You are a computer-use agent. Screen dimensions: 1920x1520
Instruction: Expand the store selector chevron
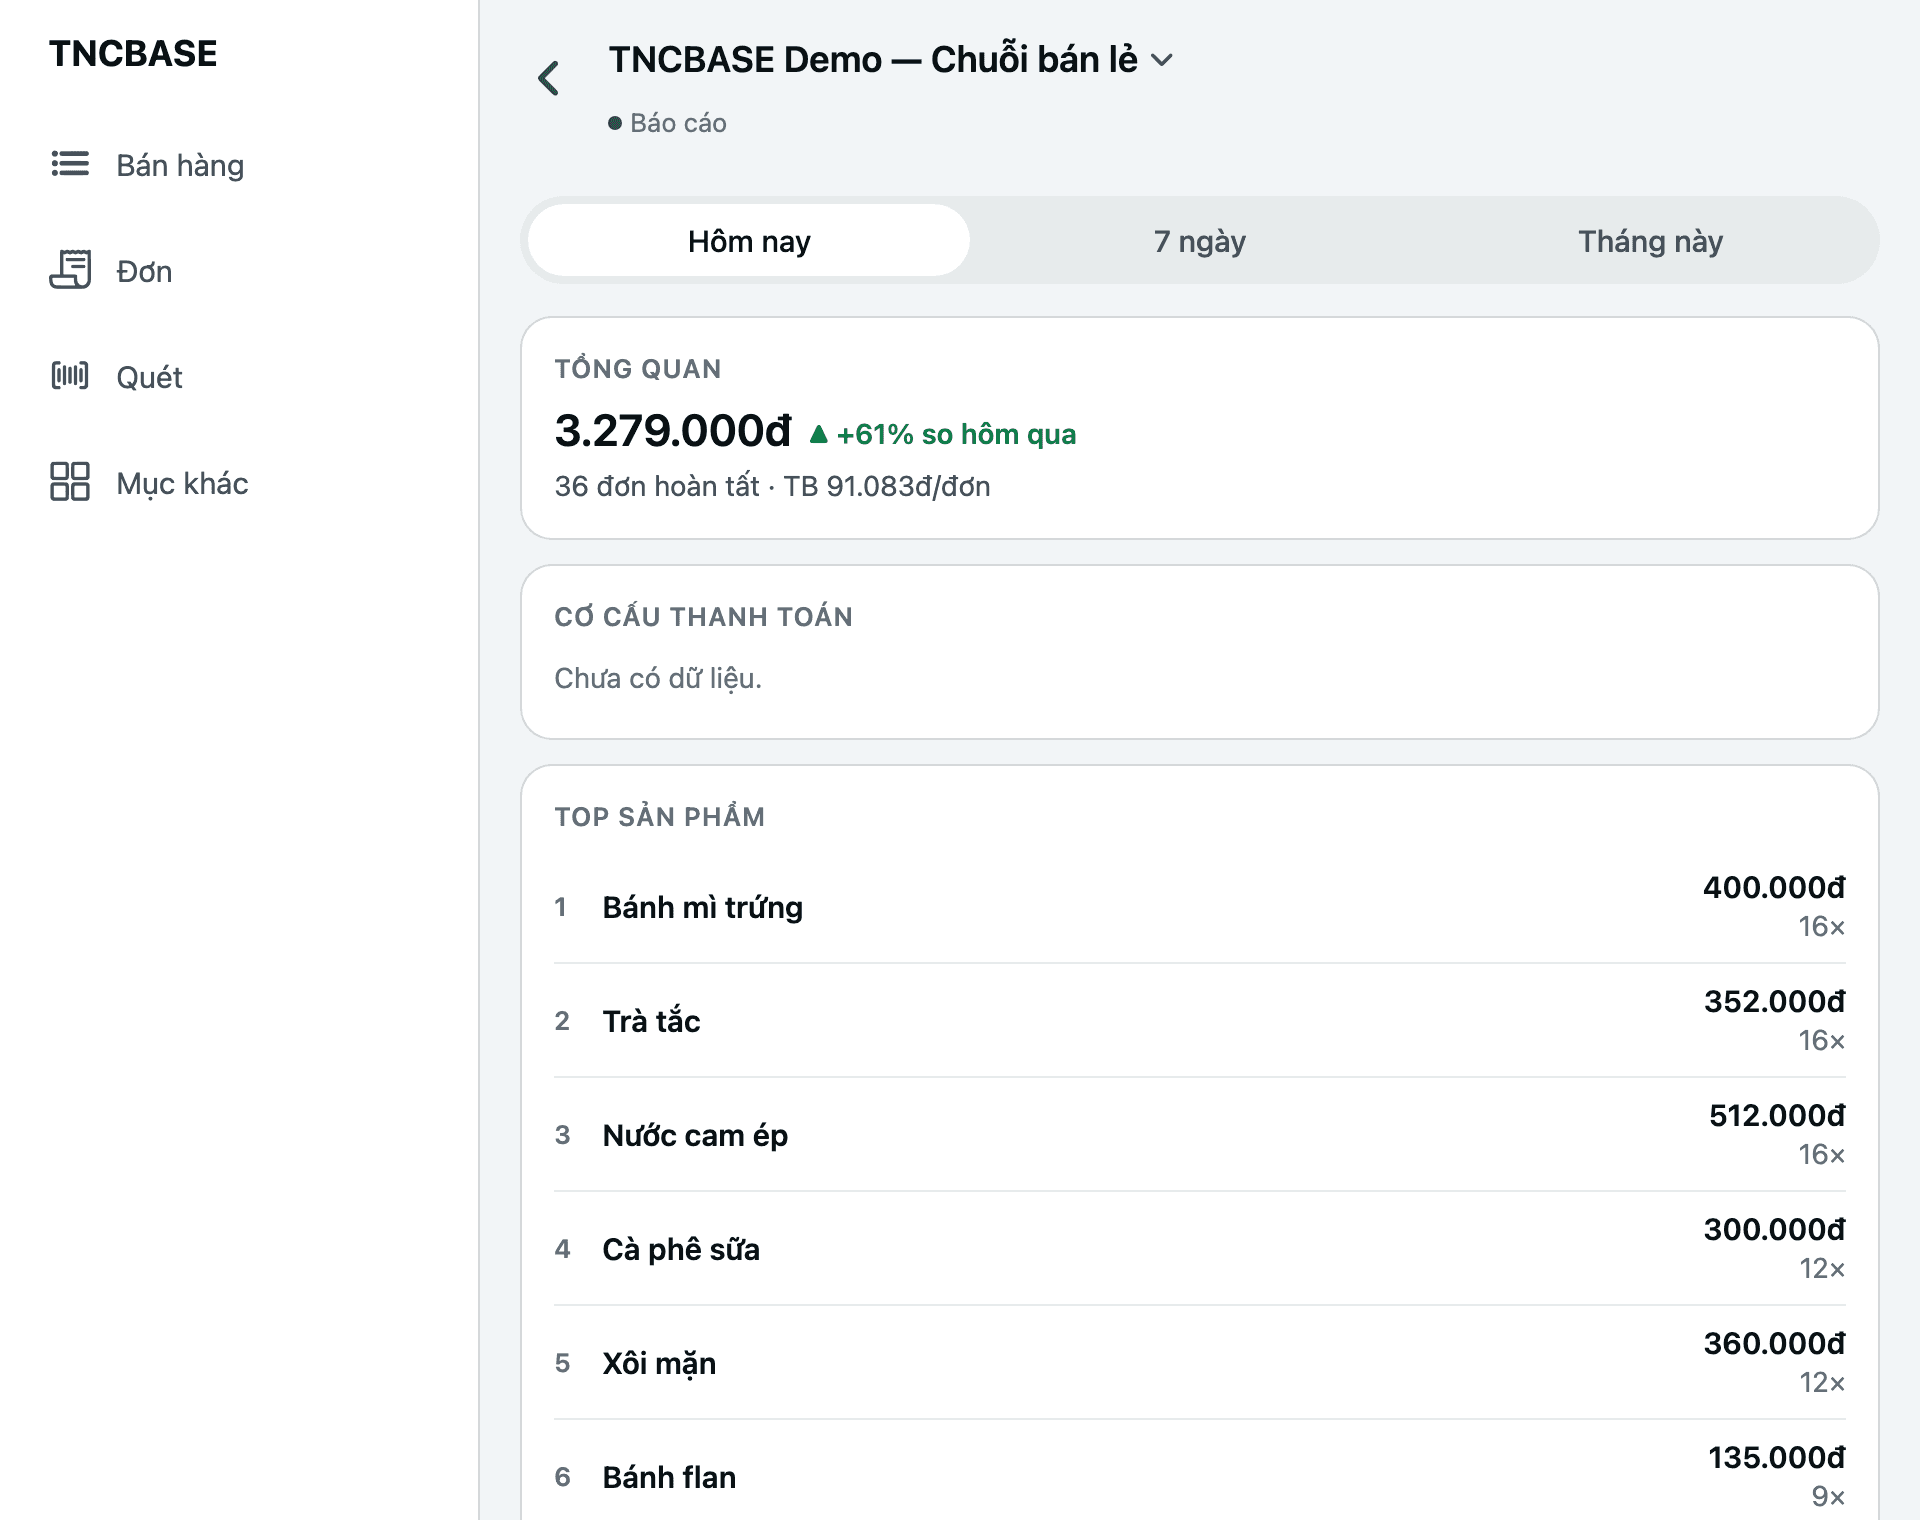[x=1162, y=60]
